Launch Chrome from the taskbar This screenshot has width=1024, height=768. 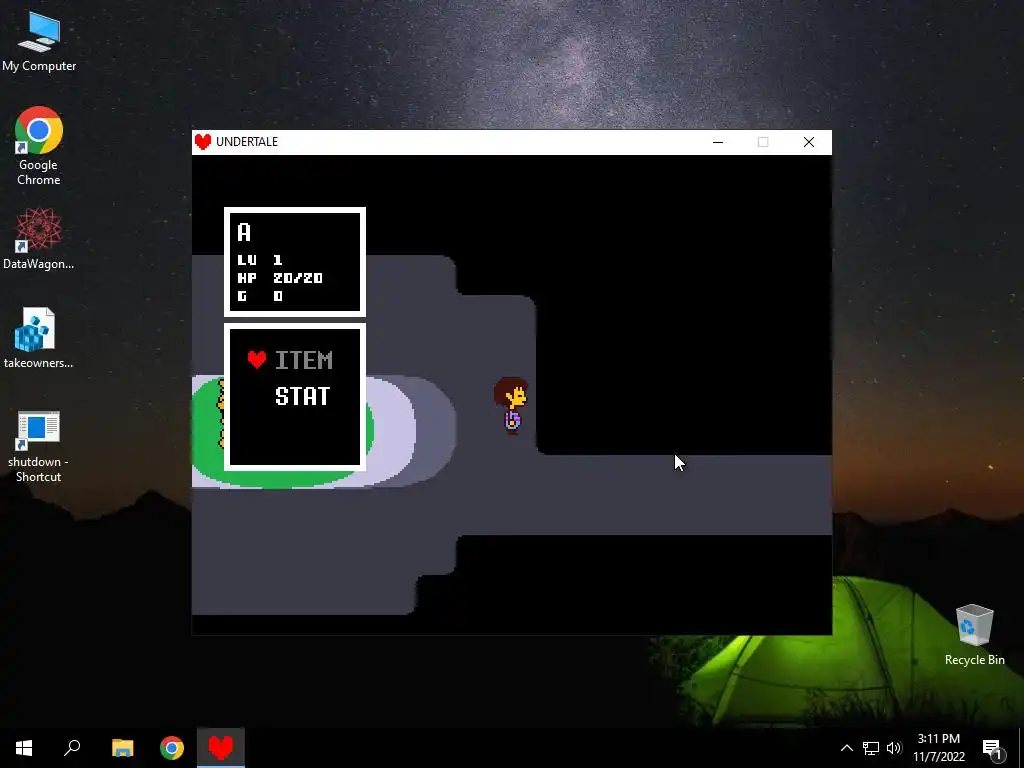[x=172, y=748]
